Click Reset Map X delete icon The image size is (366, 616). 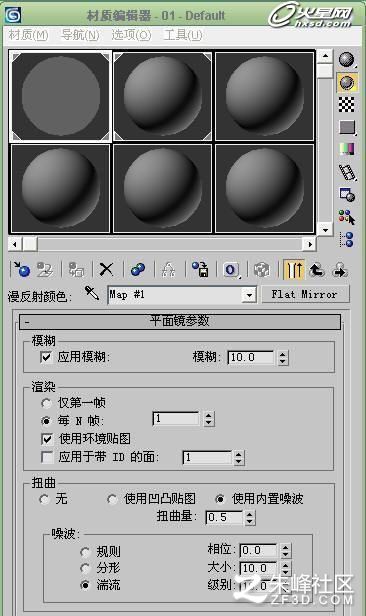(x=106, y=270)
